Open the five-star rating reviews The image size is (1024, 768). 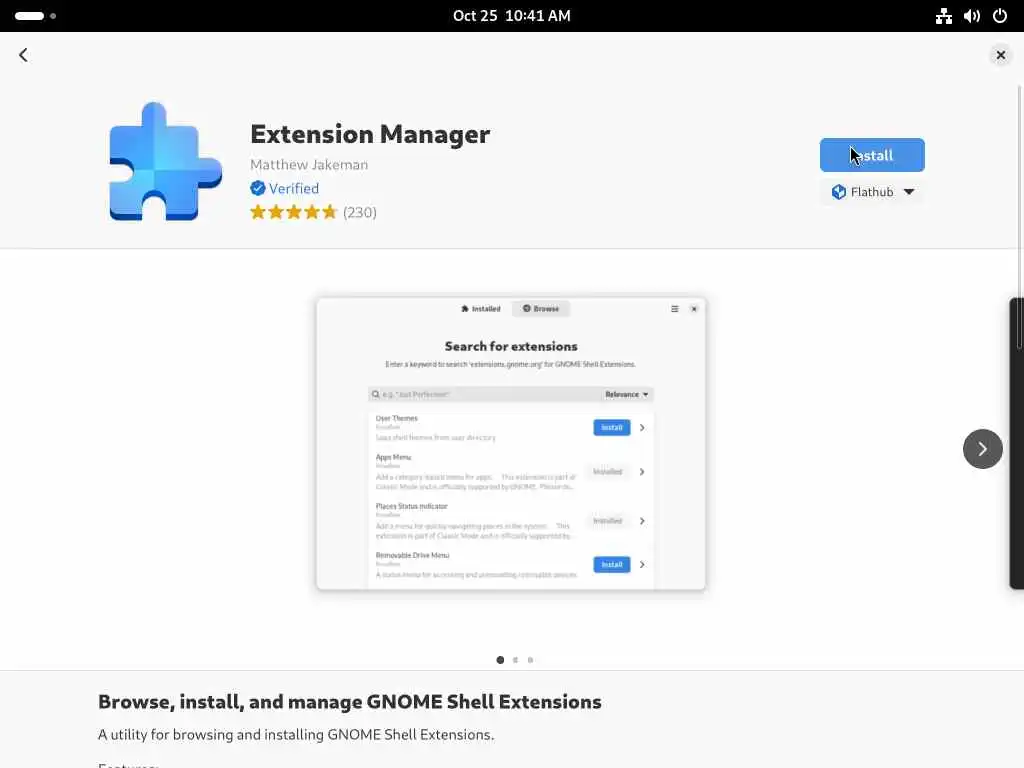(x=293, y=212)
